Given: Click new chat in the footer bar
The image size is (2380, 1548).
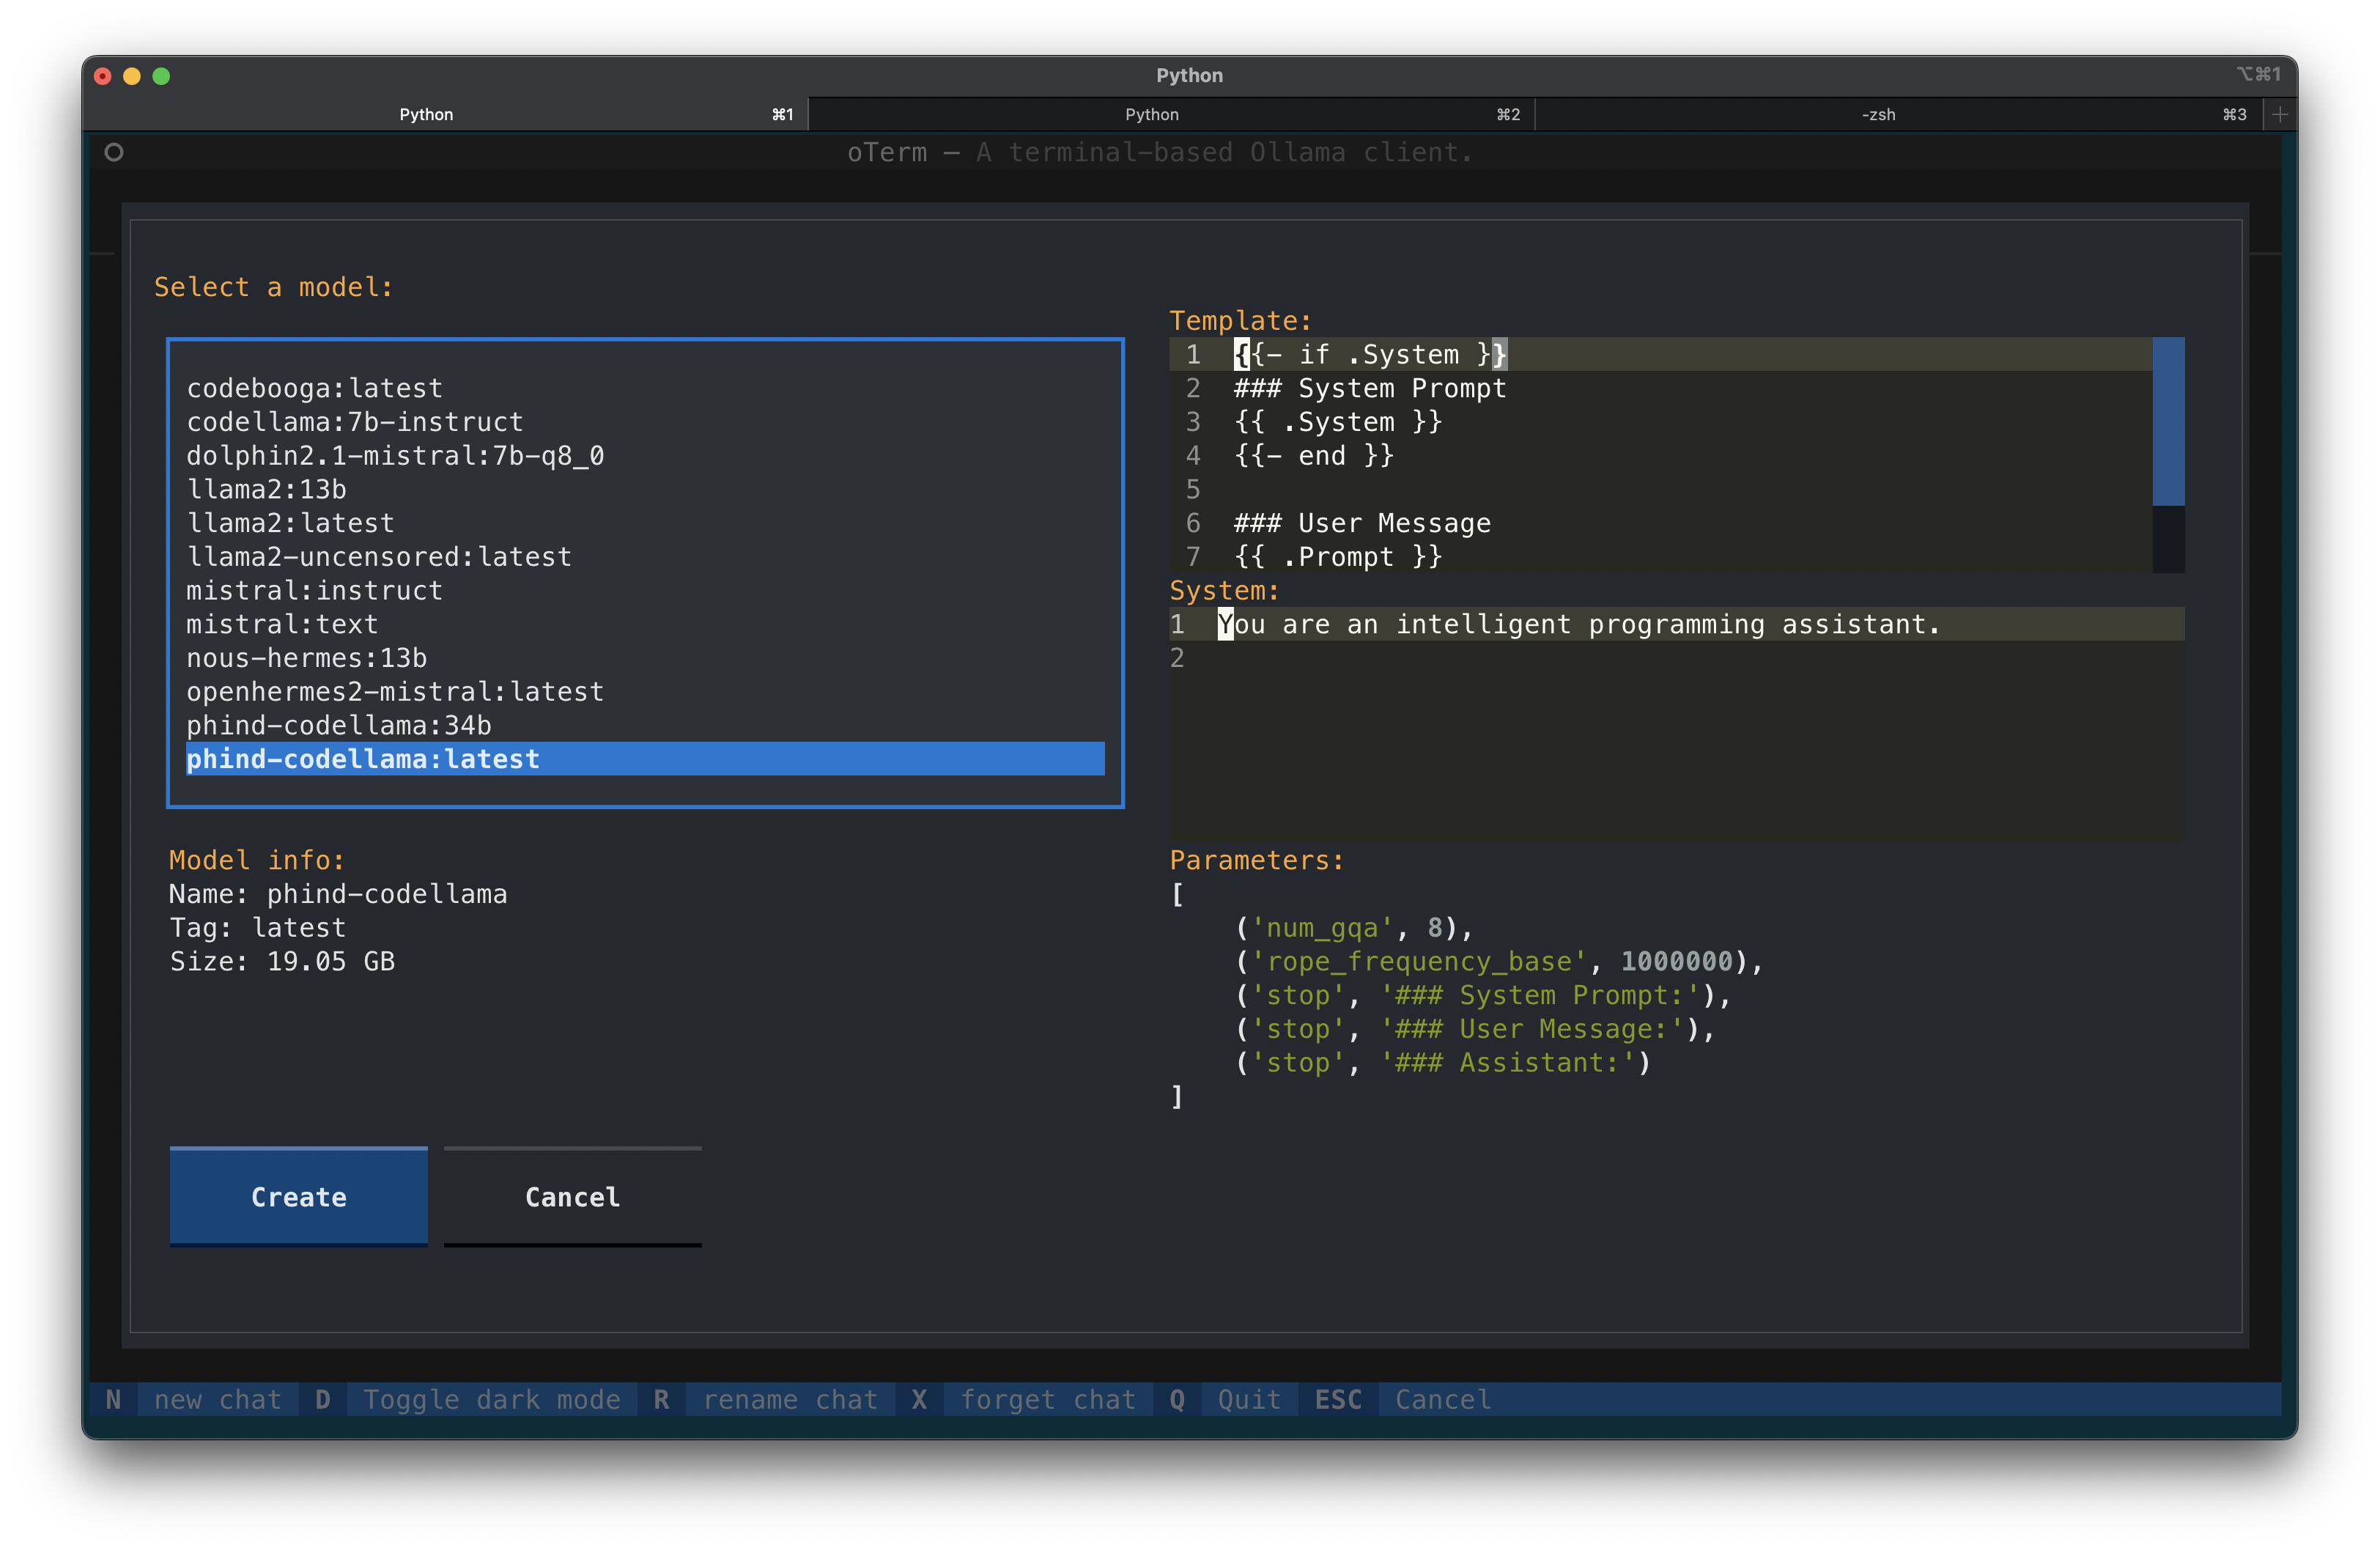Looking at the screenshot, I should 217,1399.
